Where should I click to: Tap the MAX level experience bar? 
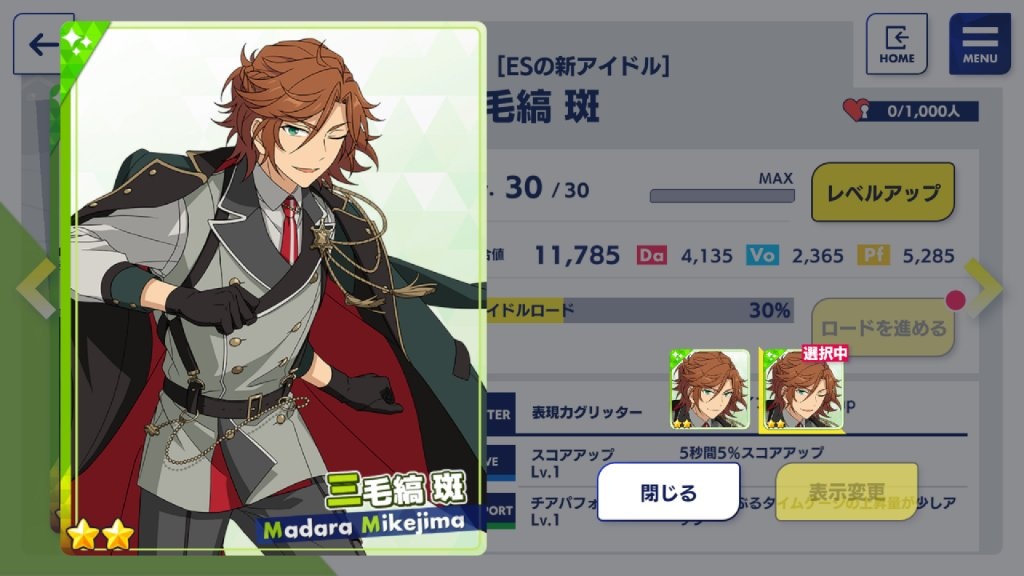[x=722, y=195]
